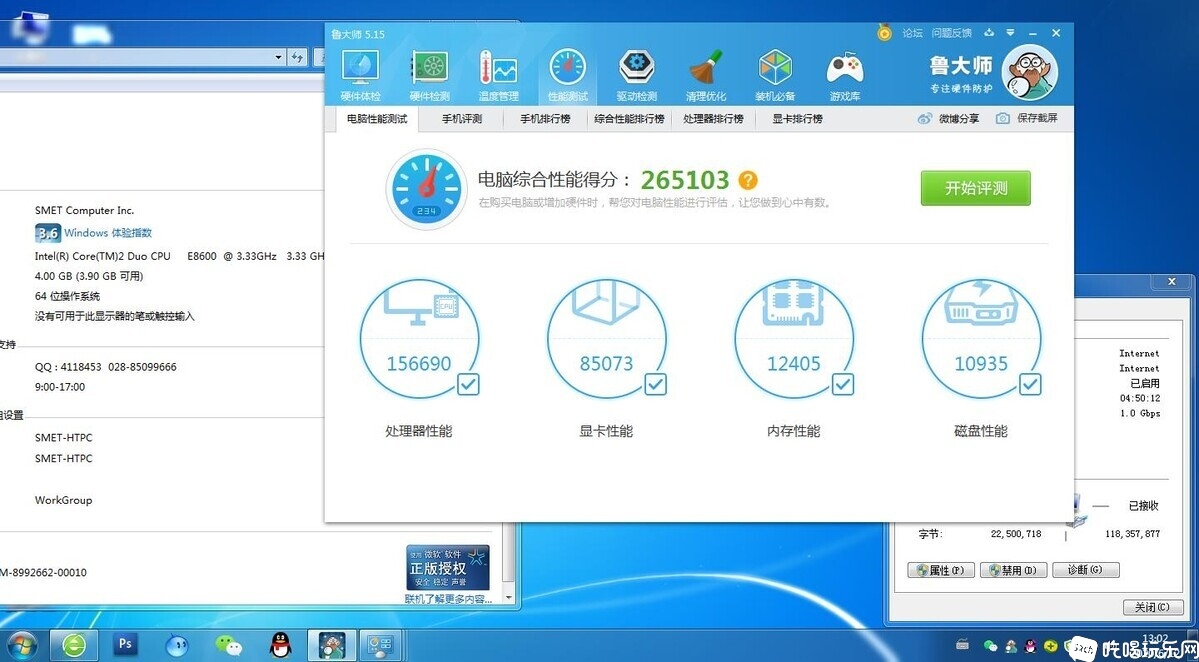The width and height of the screenshot is (1199, 662).
Task: Click the orange question mark beside score 265103
Action: [x=748, y=180]
